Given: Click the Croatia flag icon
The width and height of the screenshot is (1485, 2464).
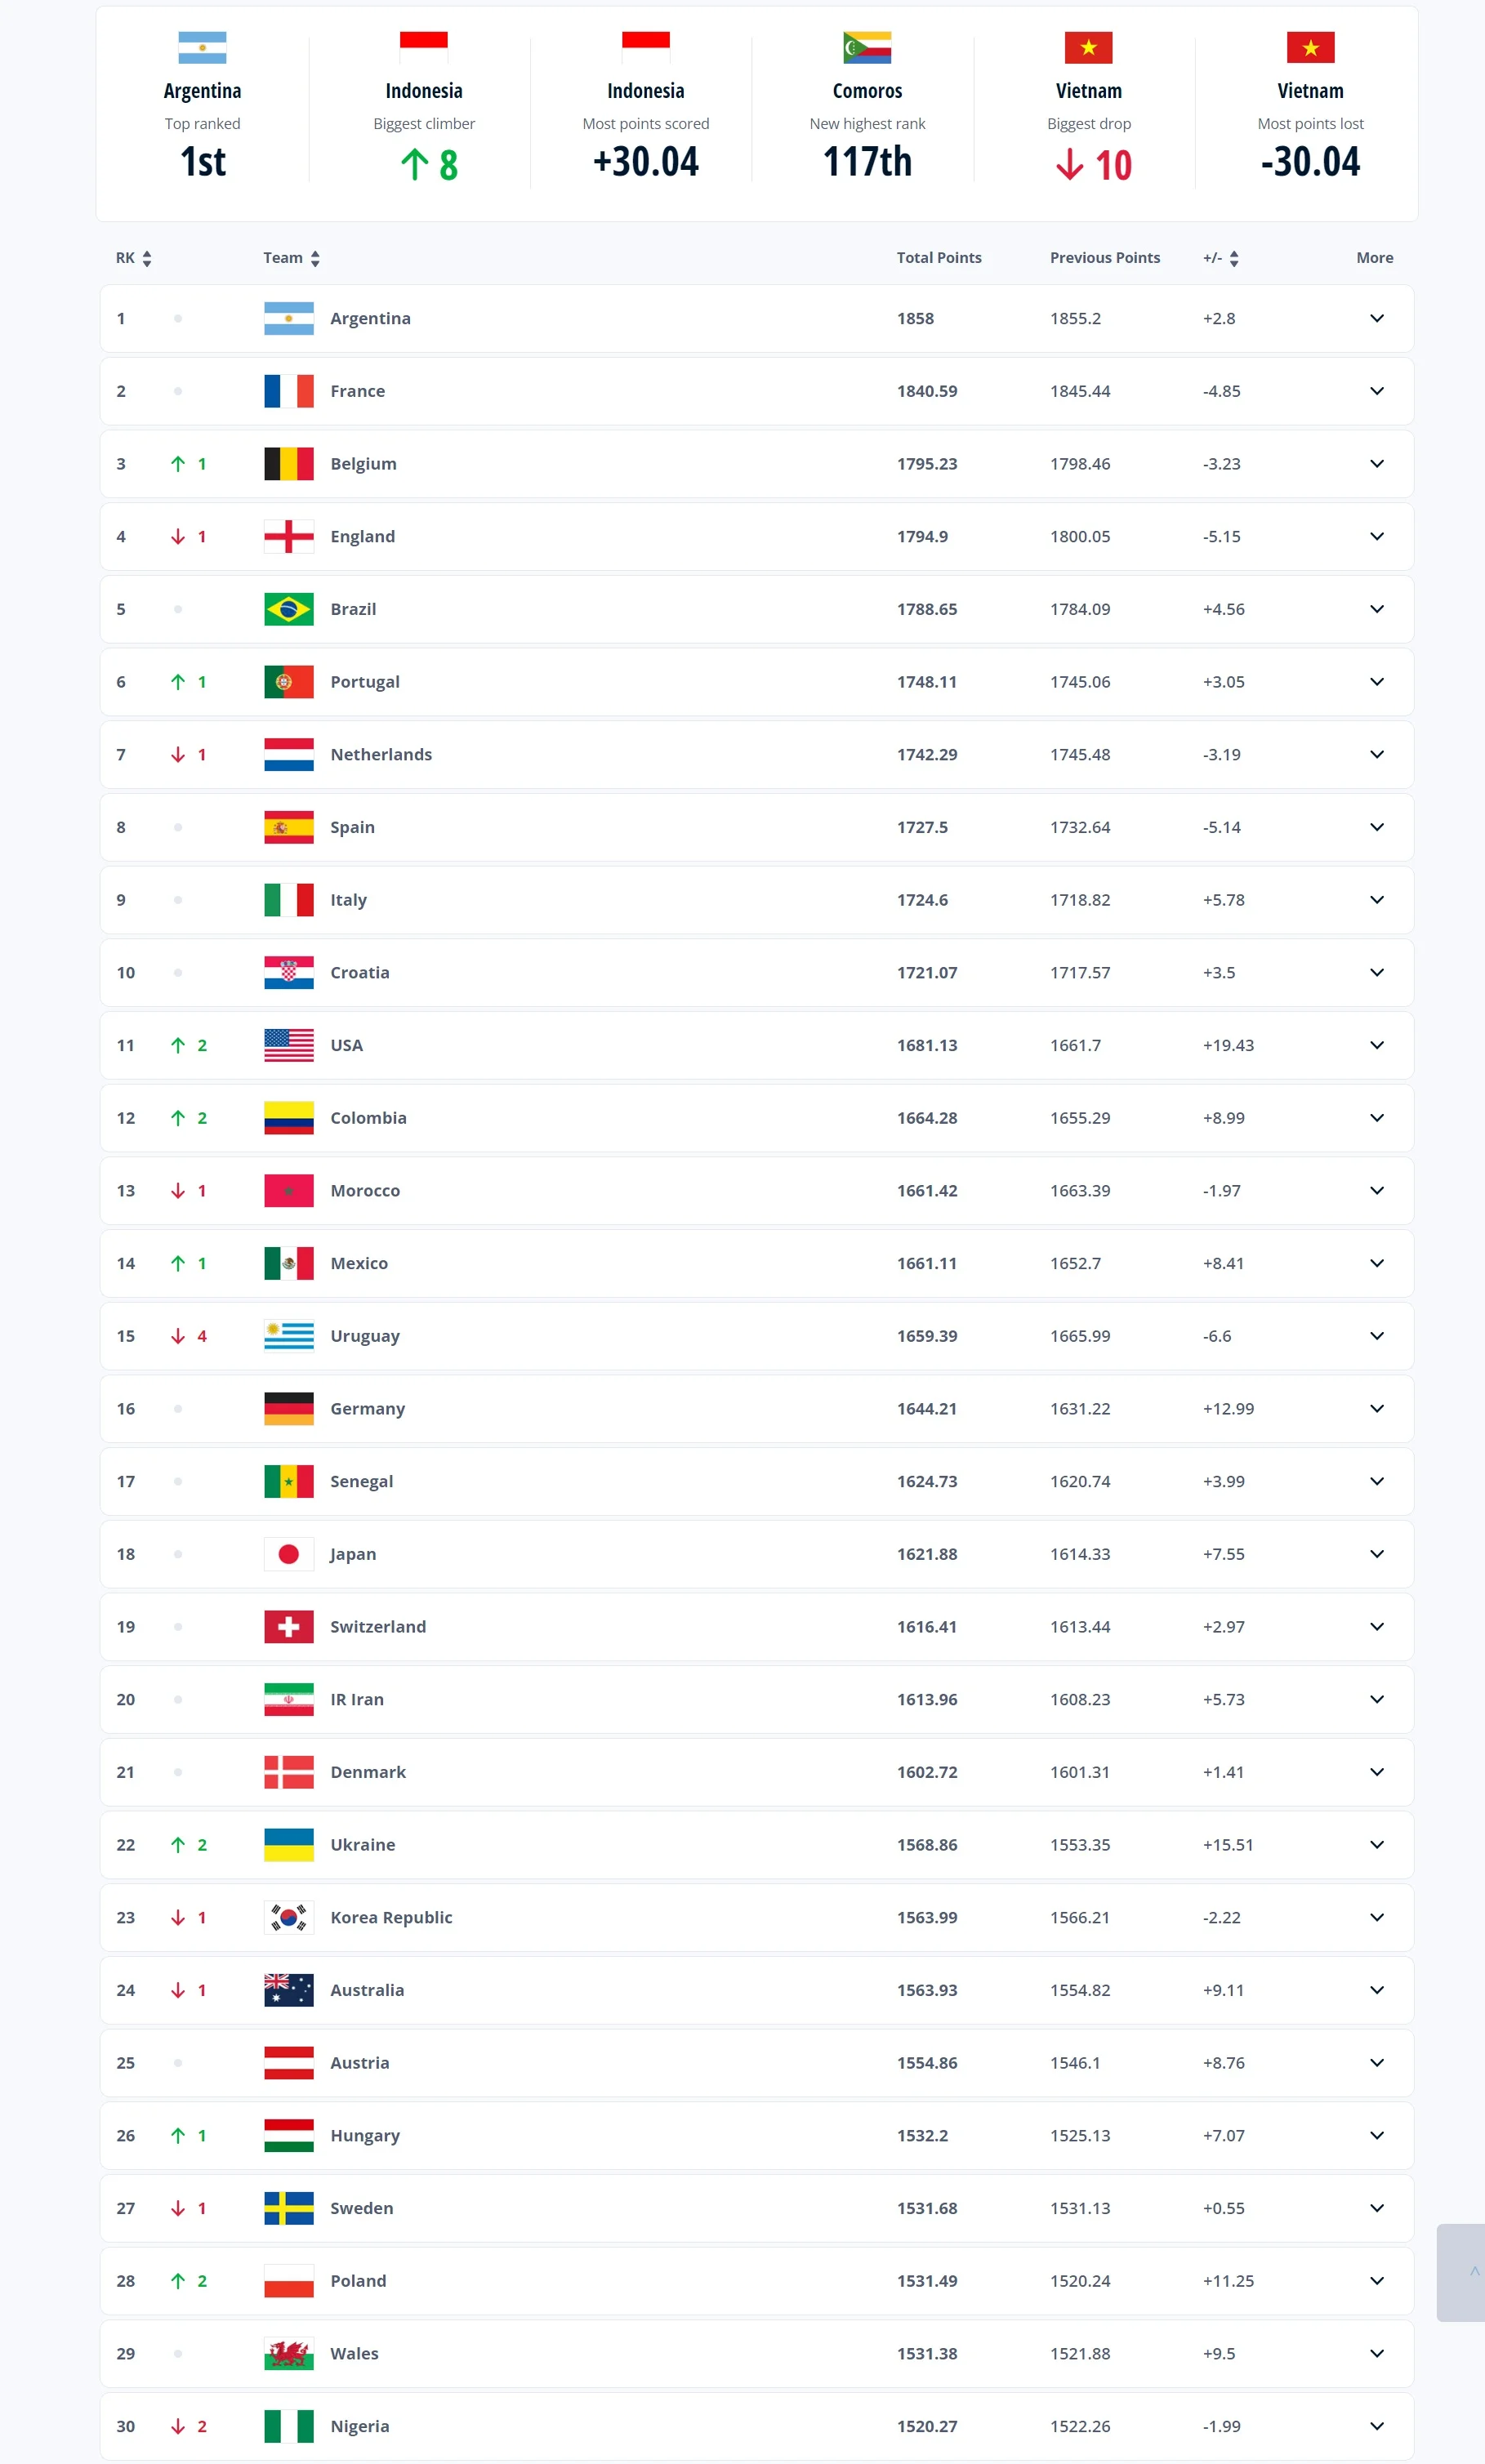Looking at the screenshot, I should (288, 972).
